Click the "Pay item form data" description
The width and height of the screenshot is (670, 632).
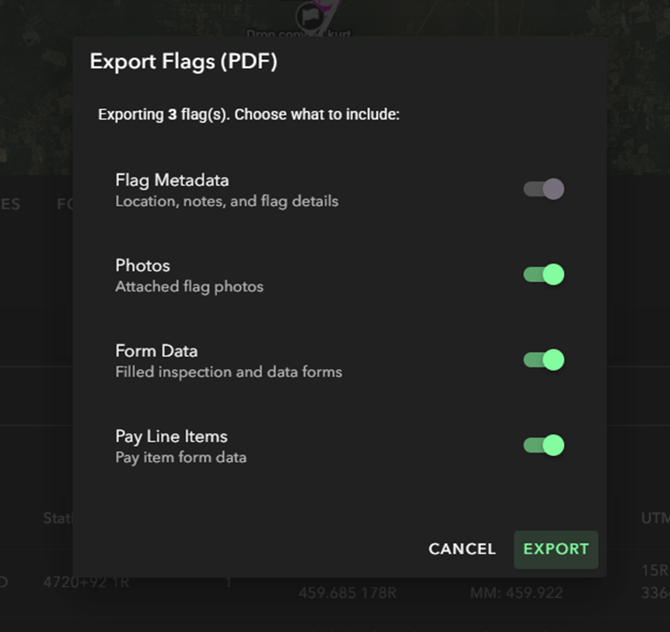(181, 458)
